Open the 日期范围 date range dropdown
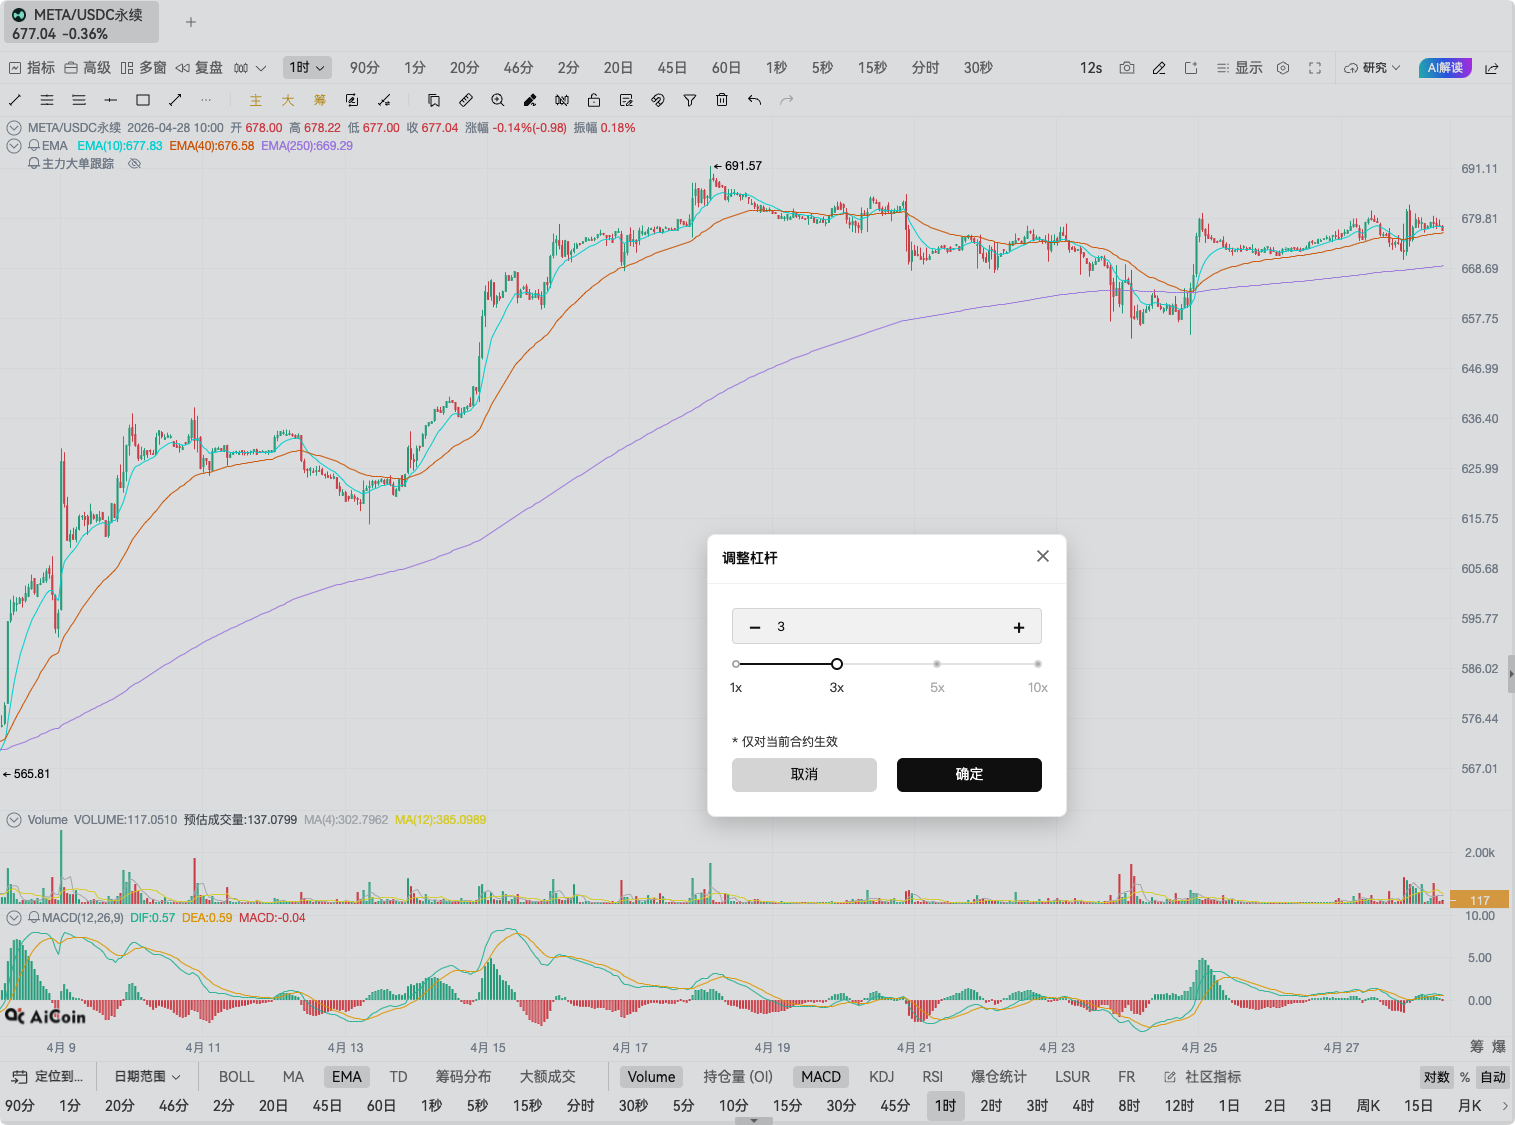Viewport: 1515px width, 1125px height. pyautogui.click(x=146, y=1076)
